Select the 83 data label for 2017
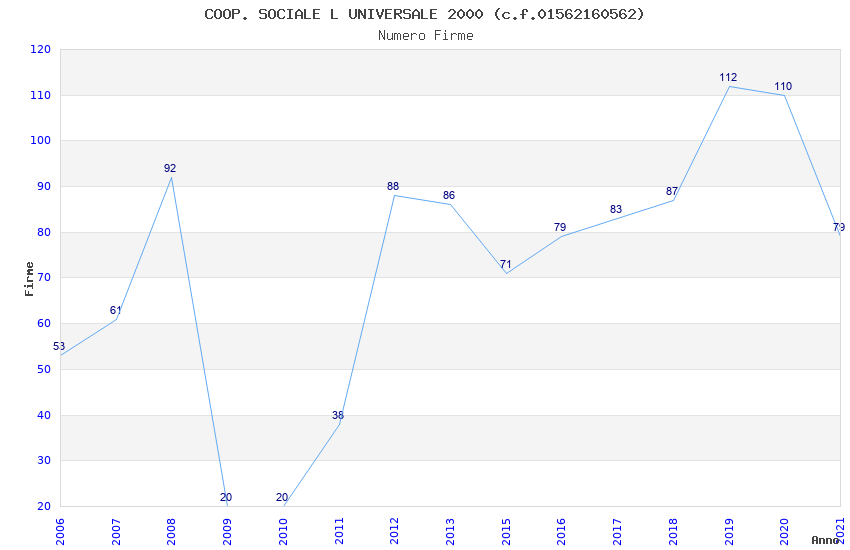 pyautogui.click(x=616, y=210)
